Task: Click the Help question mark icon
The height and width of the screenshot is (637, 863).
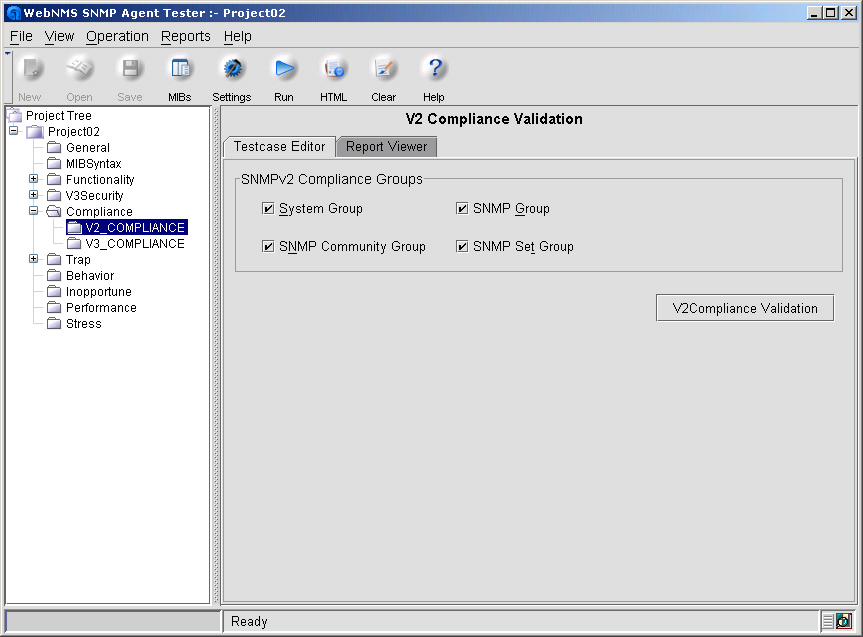Action: pos(434,68)
